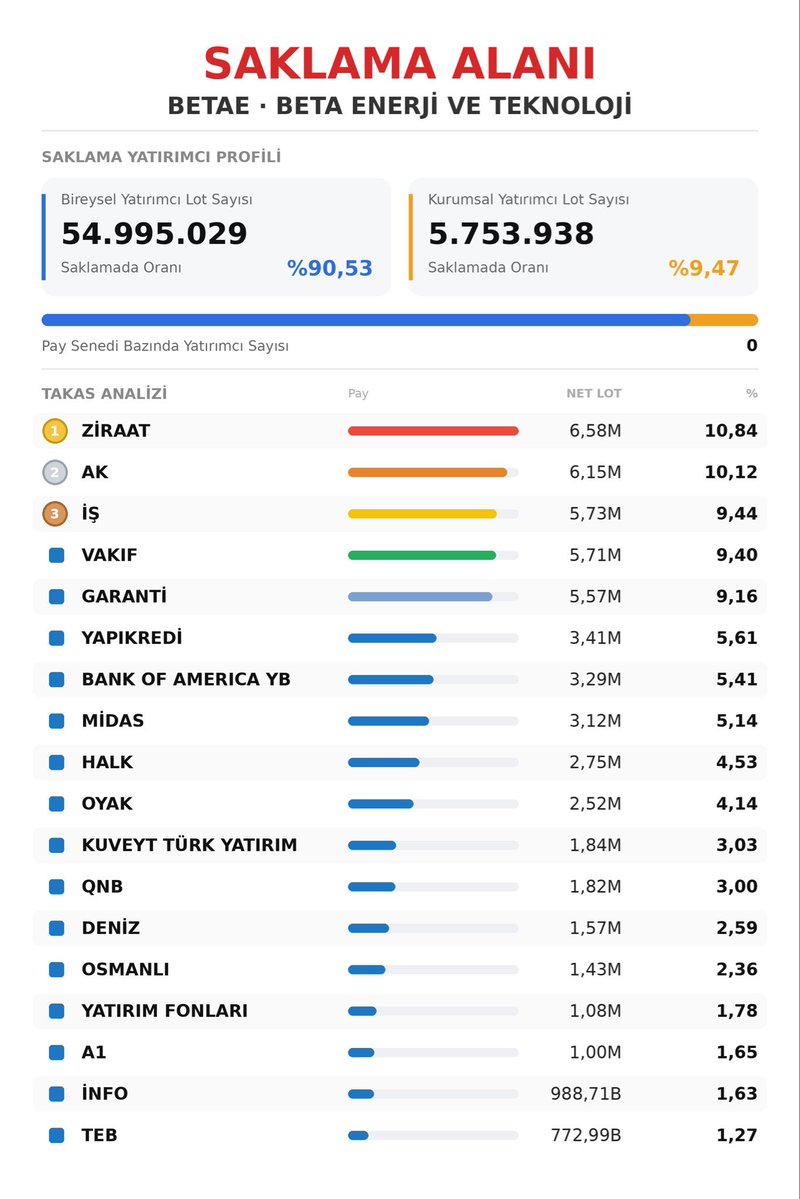Click the blue square marker beside HALK
This screenshot has height=1199, width=800.
click(x=57, y=762)
